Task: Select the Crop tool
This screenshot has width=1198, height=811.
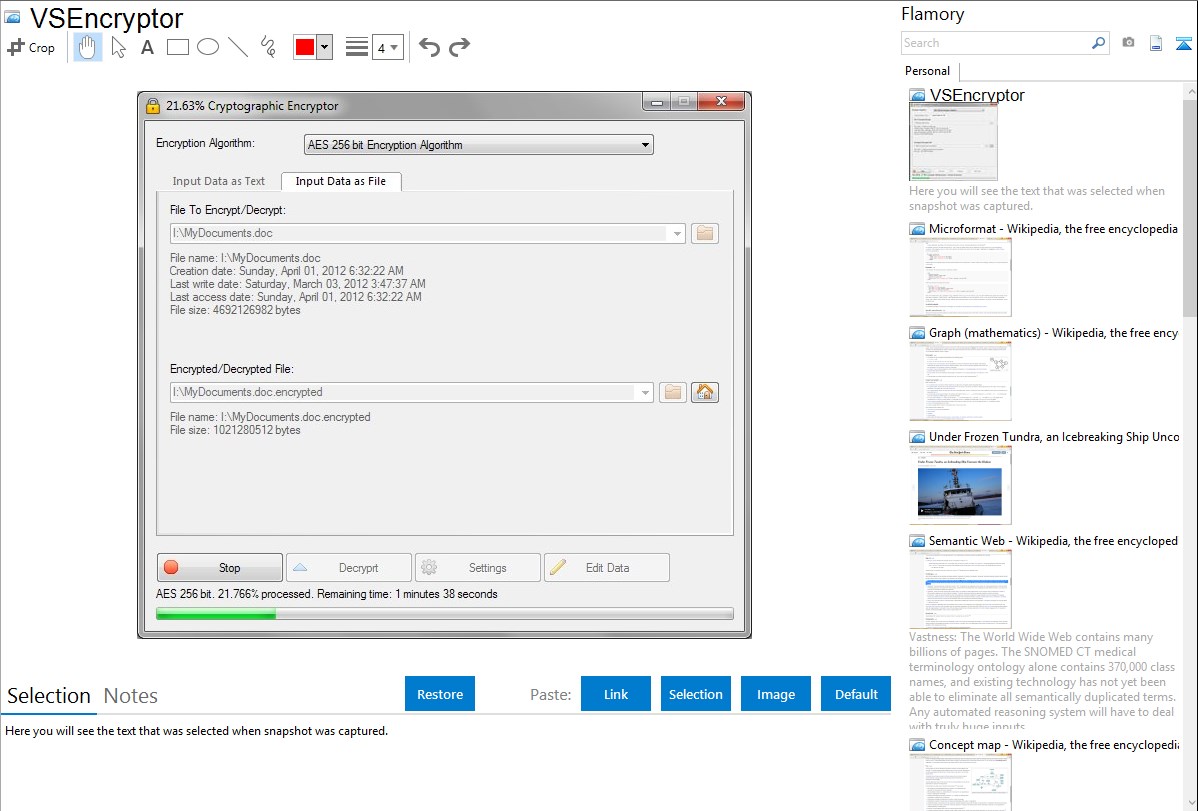Action: (x=31, y=47)
